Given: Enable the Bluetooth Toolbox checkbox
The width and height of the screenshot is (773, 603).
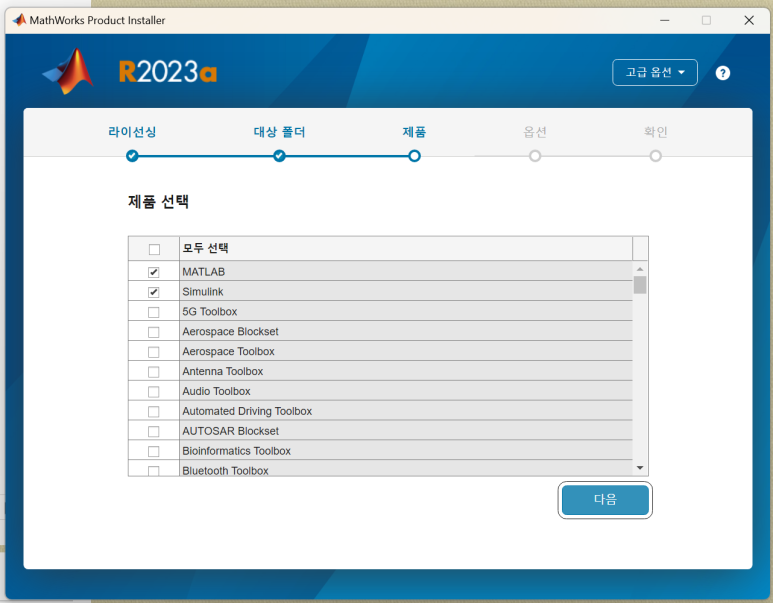Looking at the screenshot, I should point(154,470).
